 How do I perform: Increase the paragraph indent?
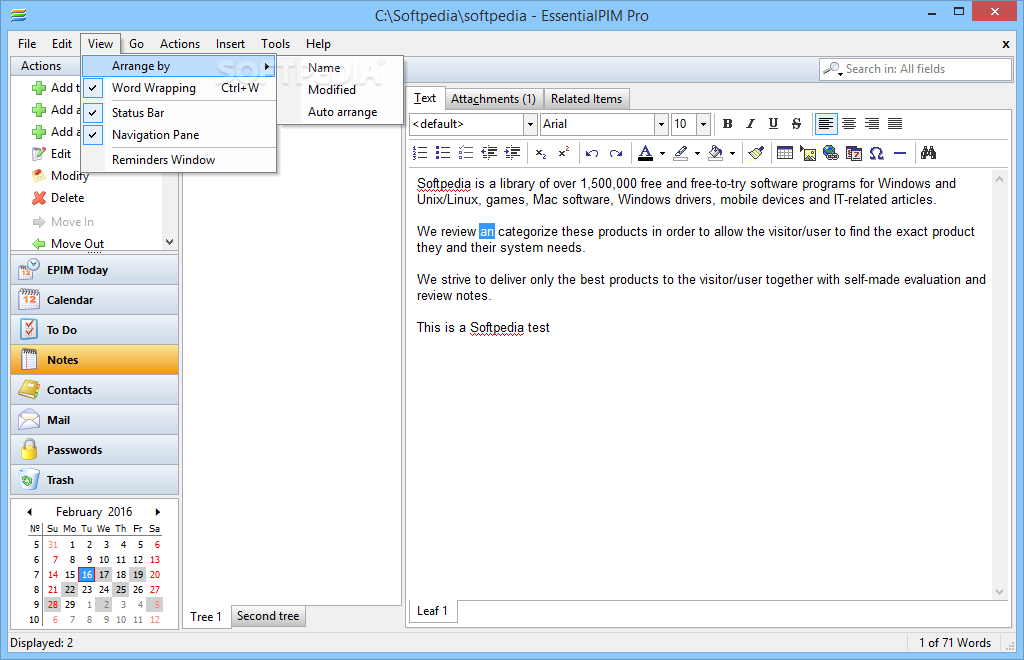pyautogui.click(x=513, y=153)
